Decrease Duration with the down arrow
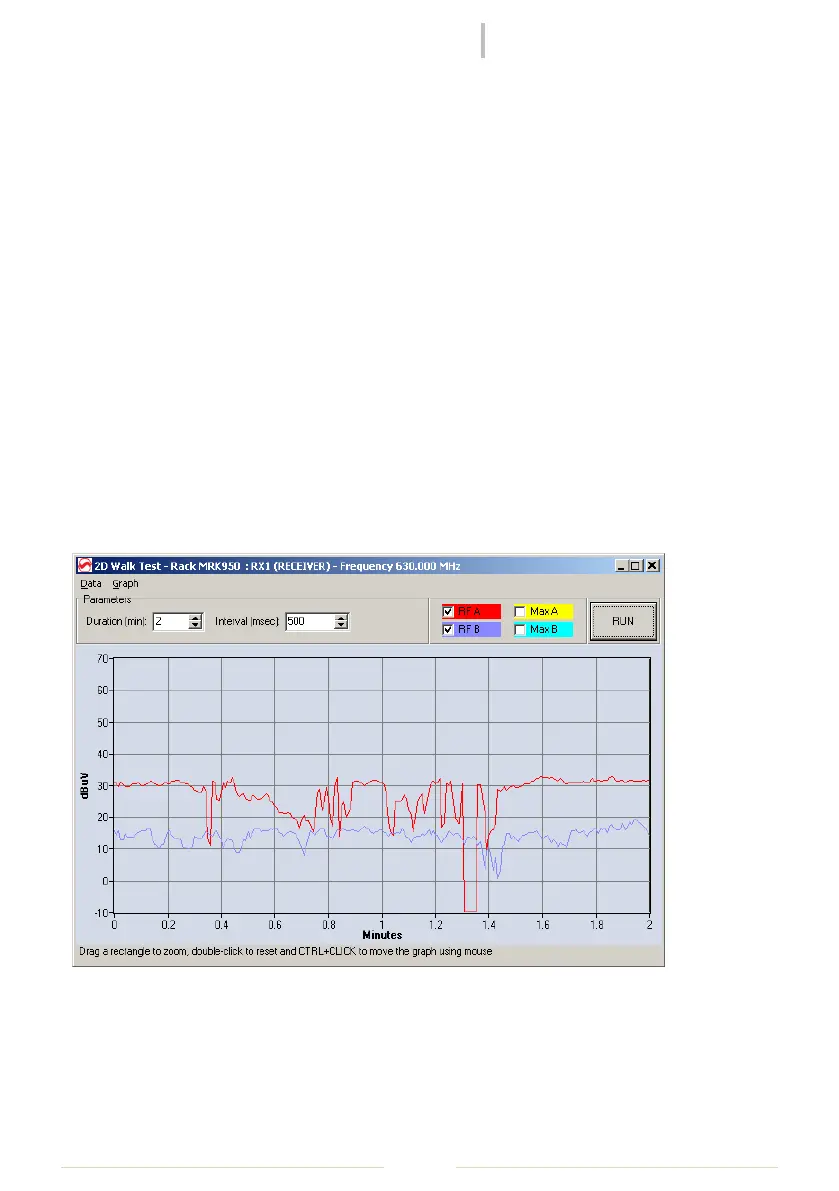839x1191 pixels. tap(196, 625)
